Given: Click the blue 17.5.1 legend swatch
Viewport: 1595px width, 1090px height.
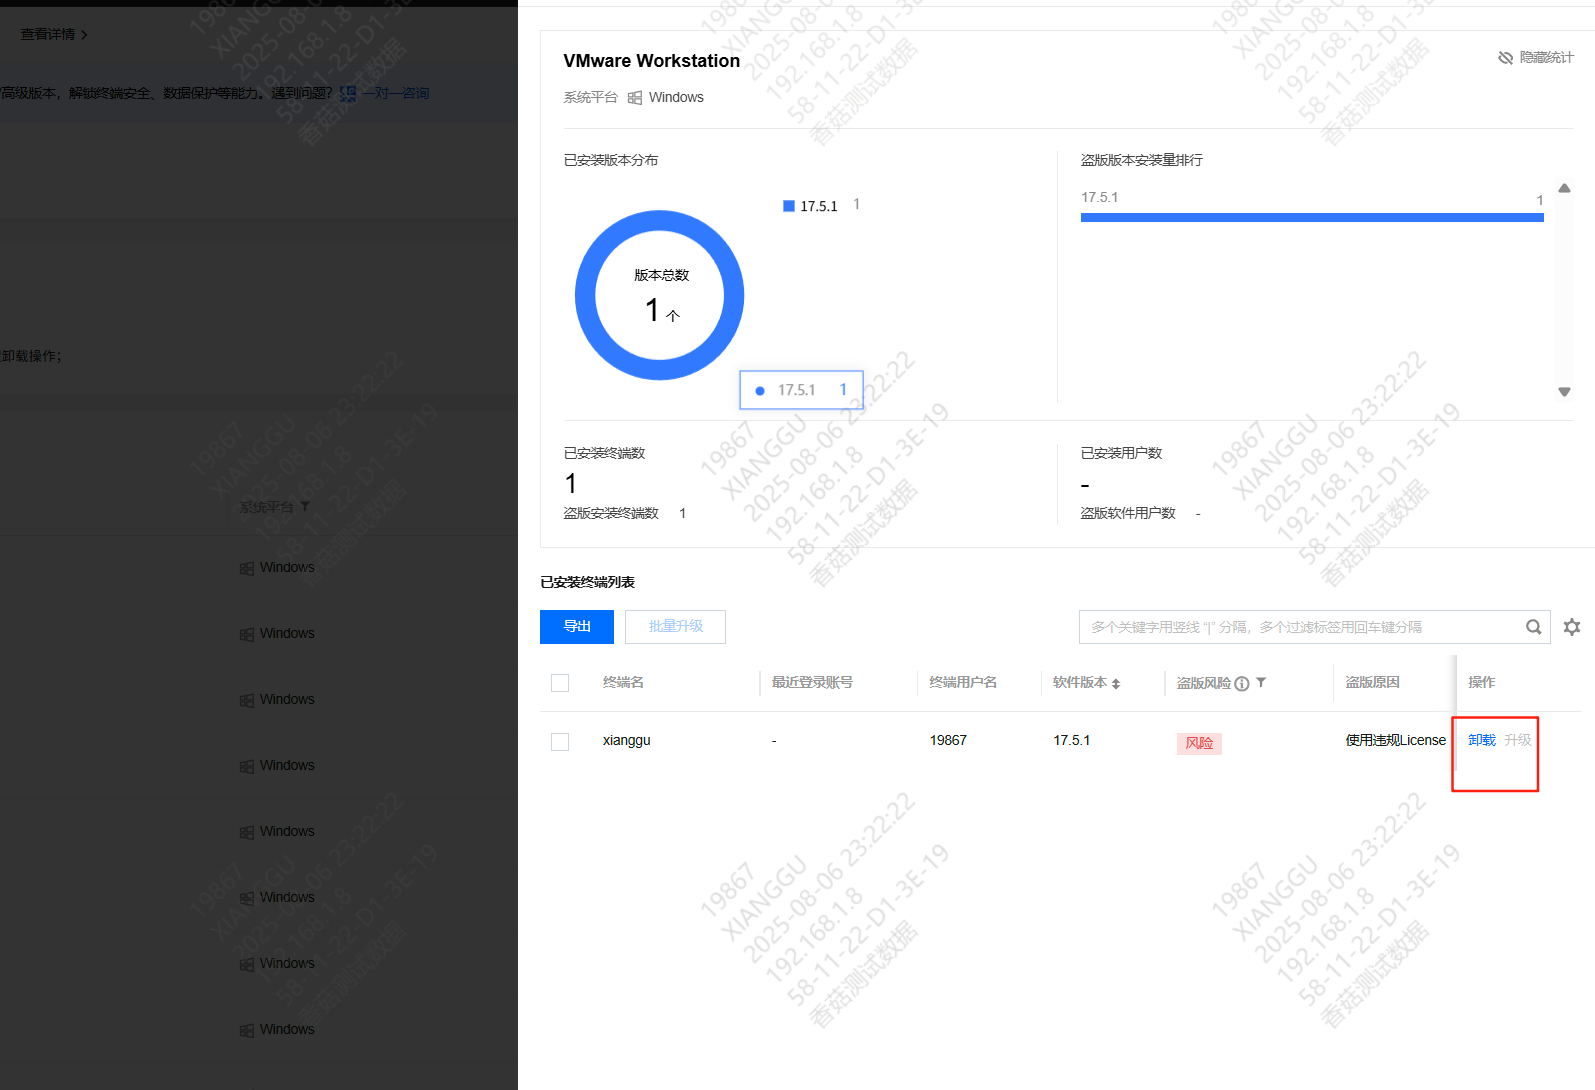Looking at the screenshot, I should (x=789, y=206).
